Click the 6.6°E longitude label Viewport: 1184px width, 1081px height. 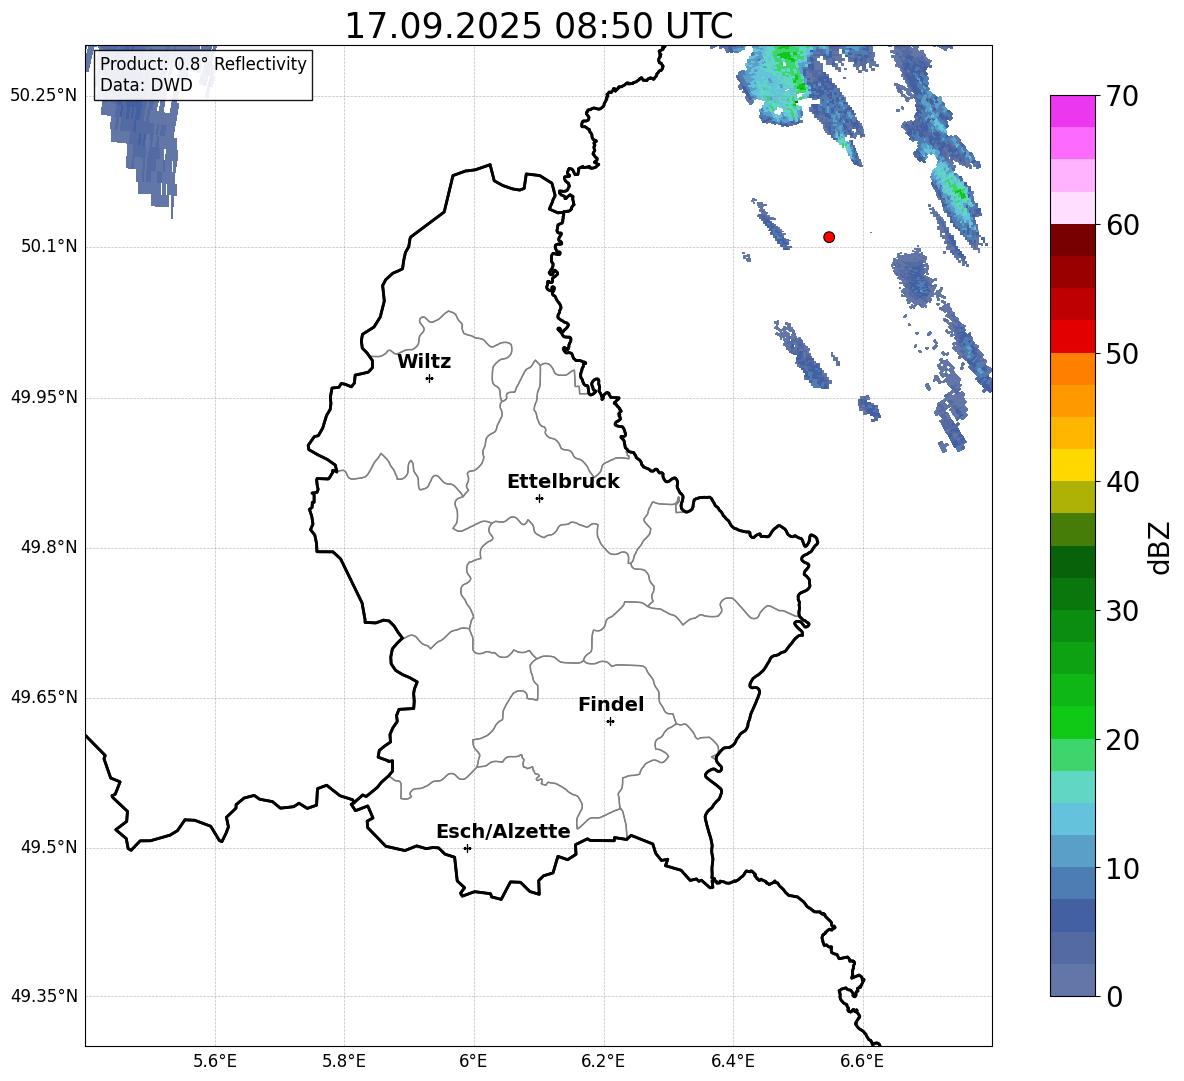point(862,1061)
